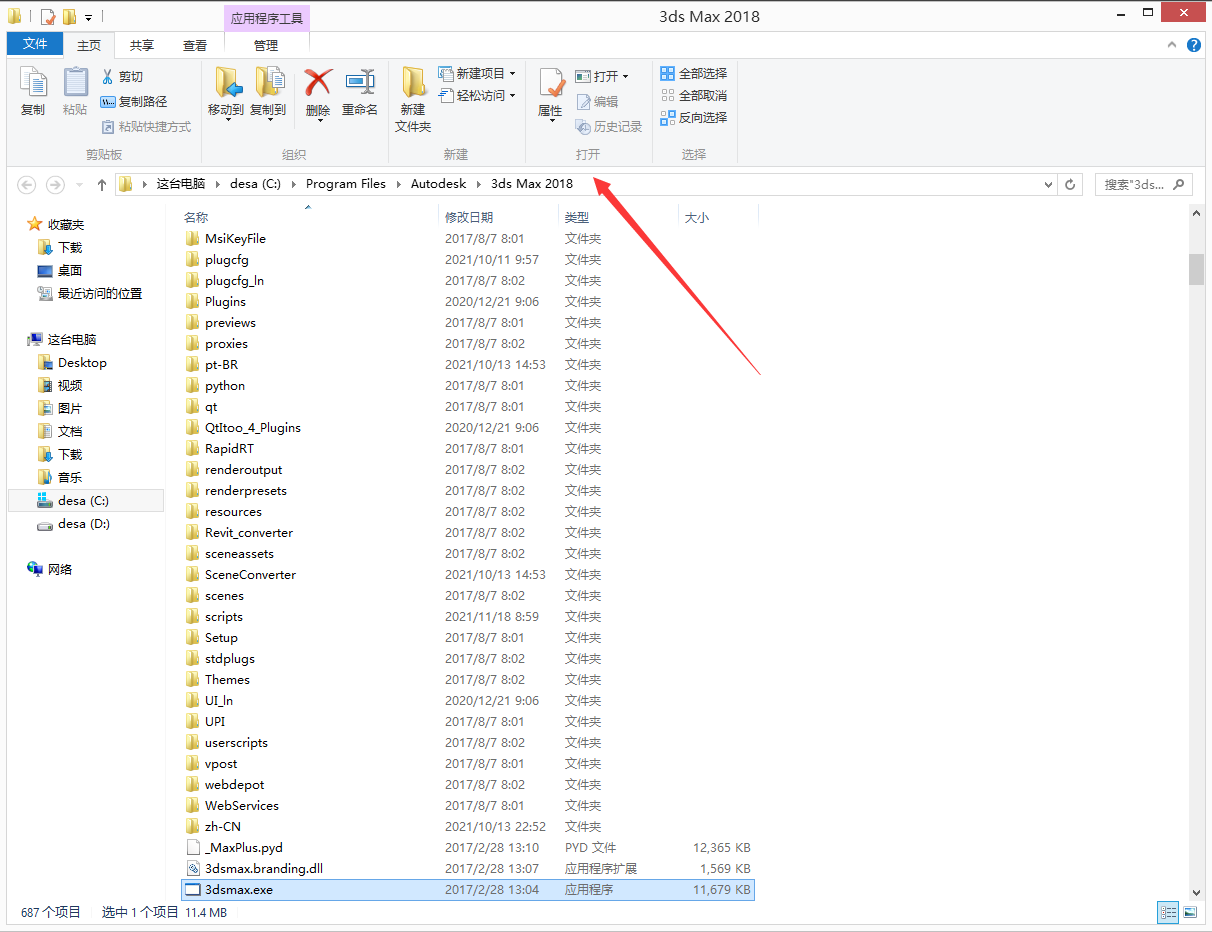The width and height of the screenshot is (1212, 932).
Task: Click 反向选择 invert selection
Action: 693,118
